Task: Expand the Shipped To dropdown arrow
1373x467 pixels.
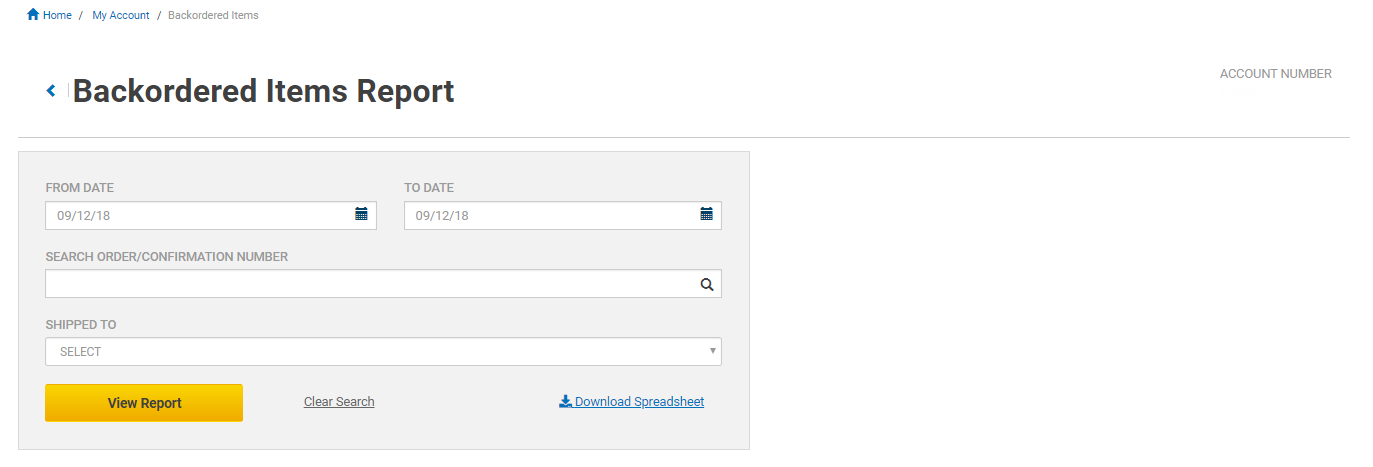Action: (x=712, y=351)
